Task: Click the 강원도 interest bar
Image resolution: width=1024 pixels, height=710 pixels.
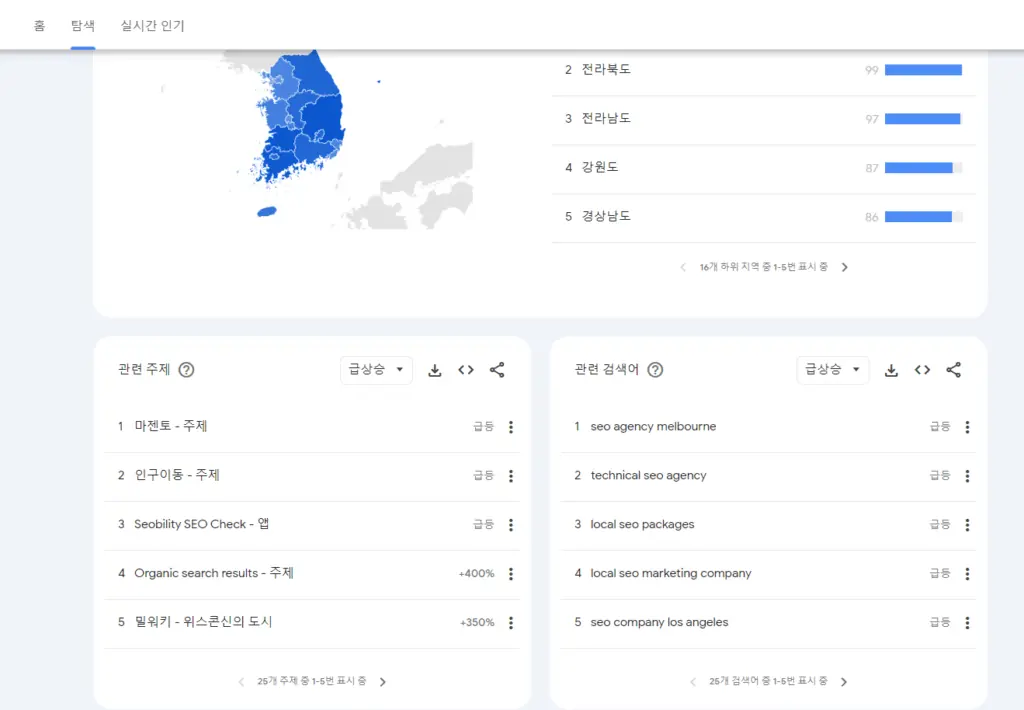Action: tap(923, 168)
